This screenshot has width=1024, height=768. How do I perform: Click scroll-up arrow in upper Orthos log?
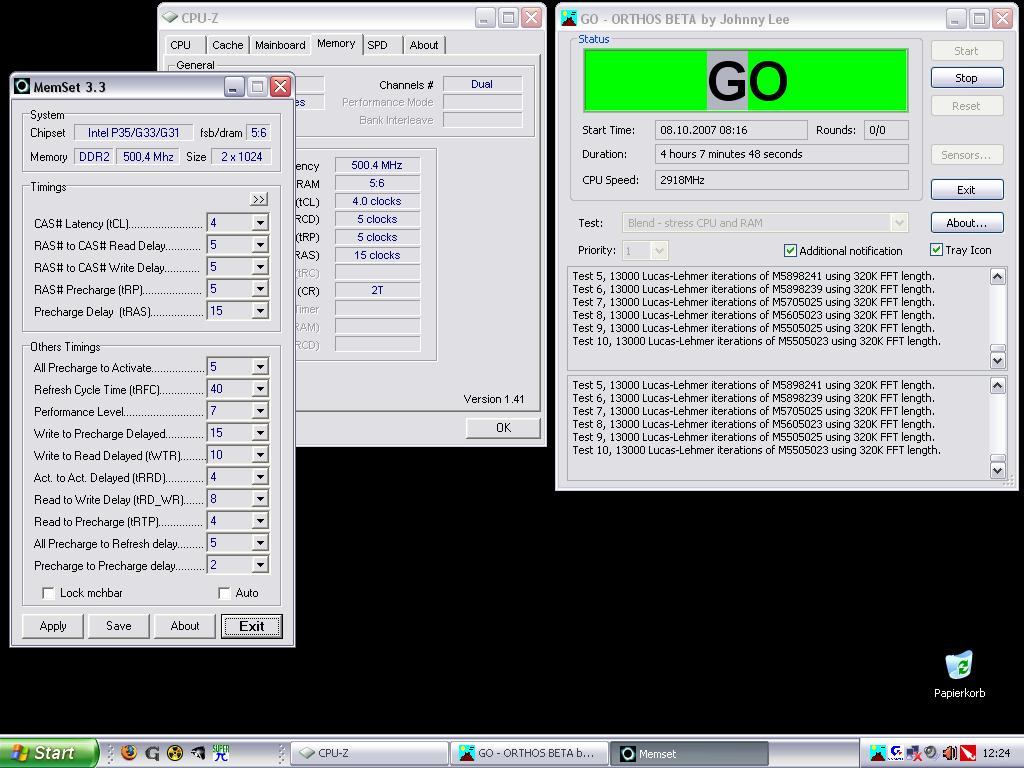(997, 276)
